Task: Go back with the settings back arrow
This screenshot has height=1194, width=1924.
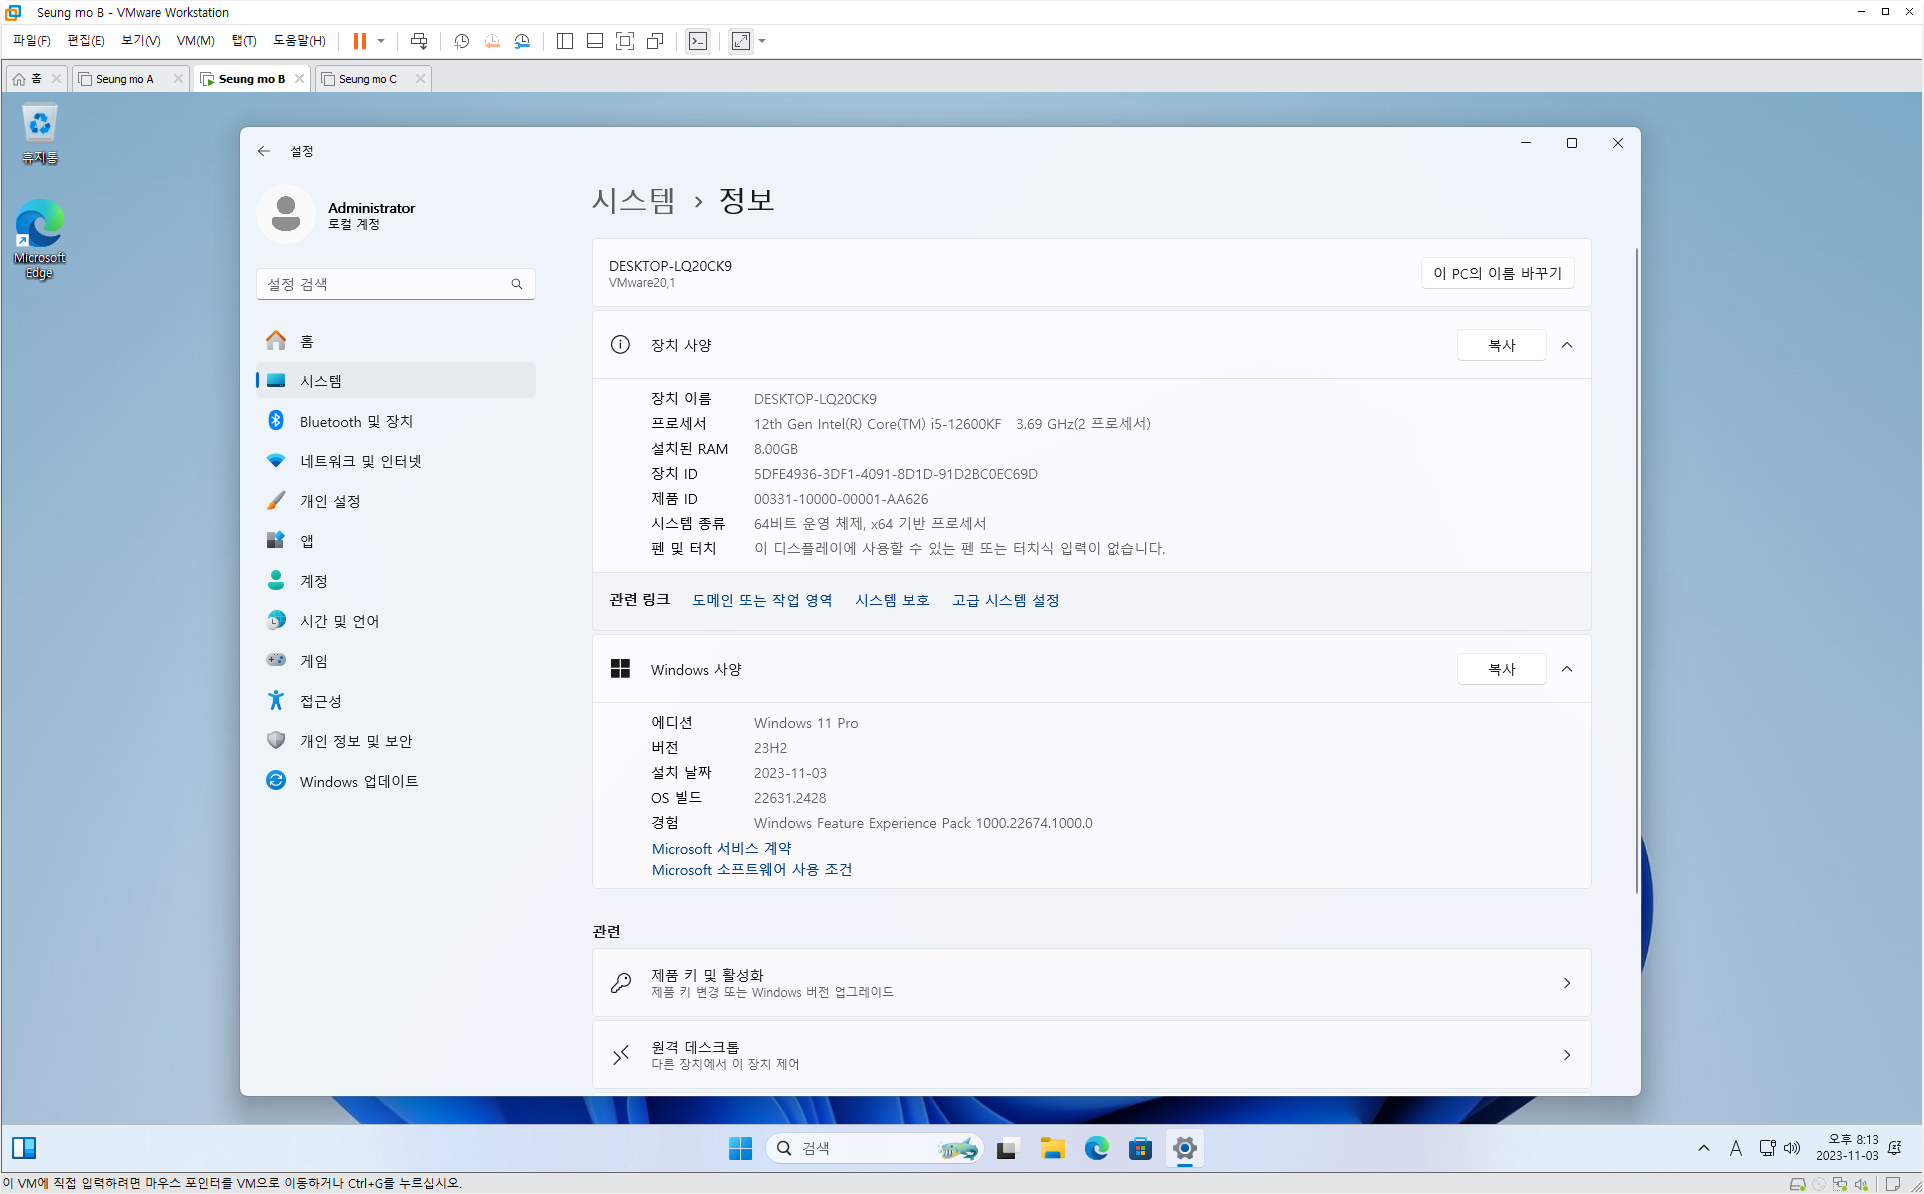Action: [264, 151]
